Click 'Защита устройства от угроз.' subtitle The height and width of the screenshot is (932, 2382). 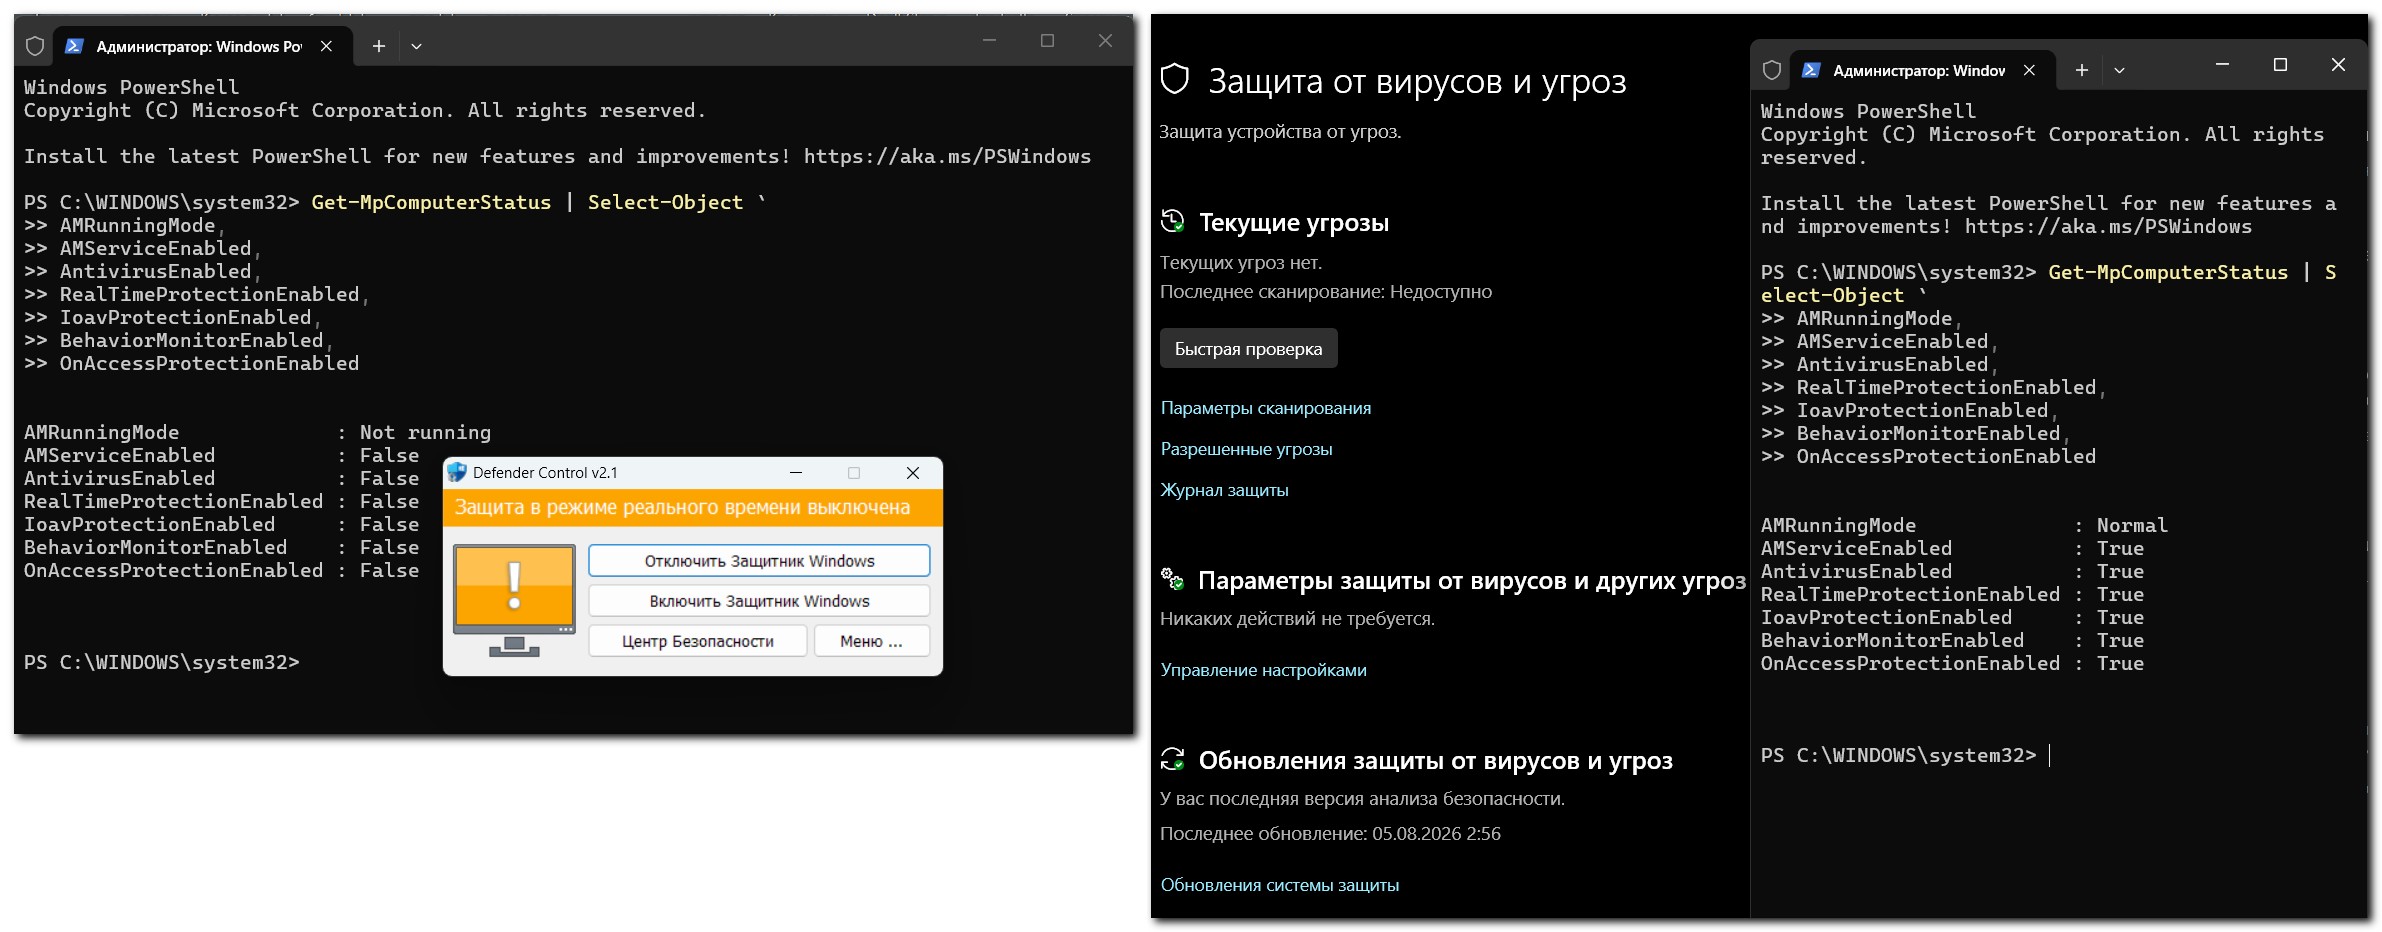click(x=1280, y=132)
